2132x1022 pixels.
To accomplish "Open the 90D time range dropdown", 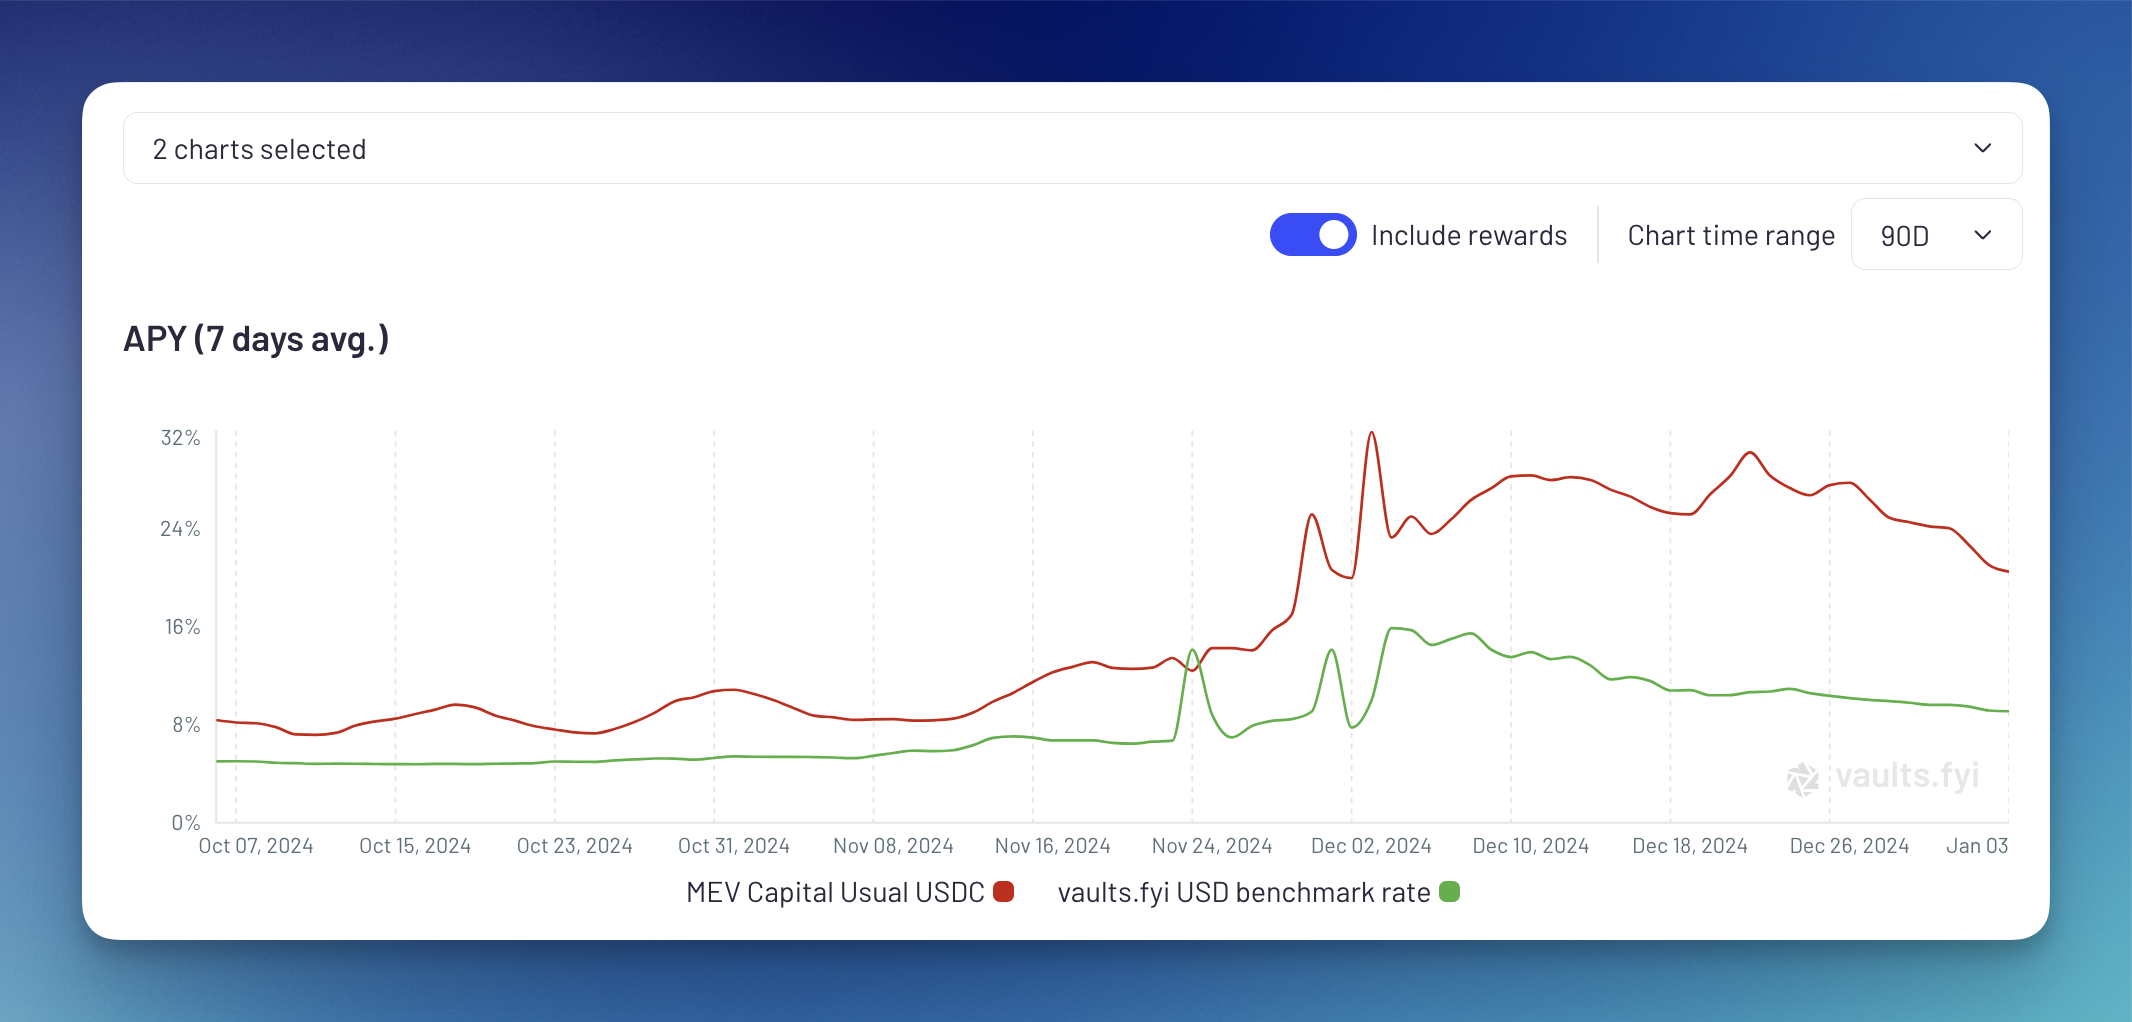I will tap(1936, 235).
